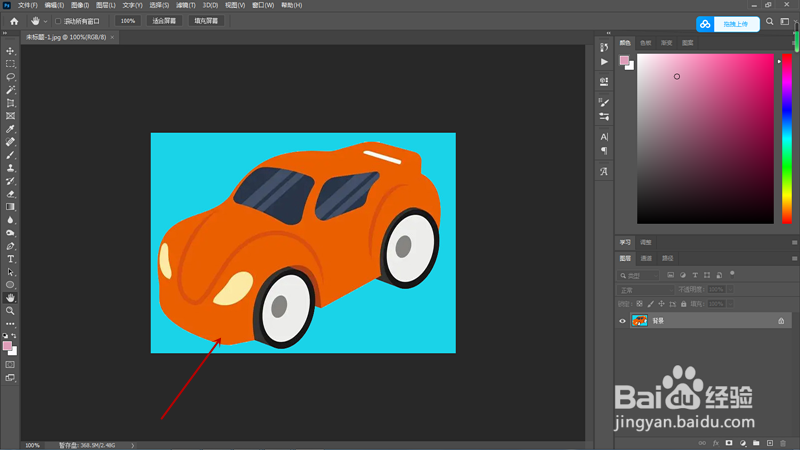Select the Ellipse shape tool
800x450 pixels.
10,285
